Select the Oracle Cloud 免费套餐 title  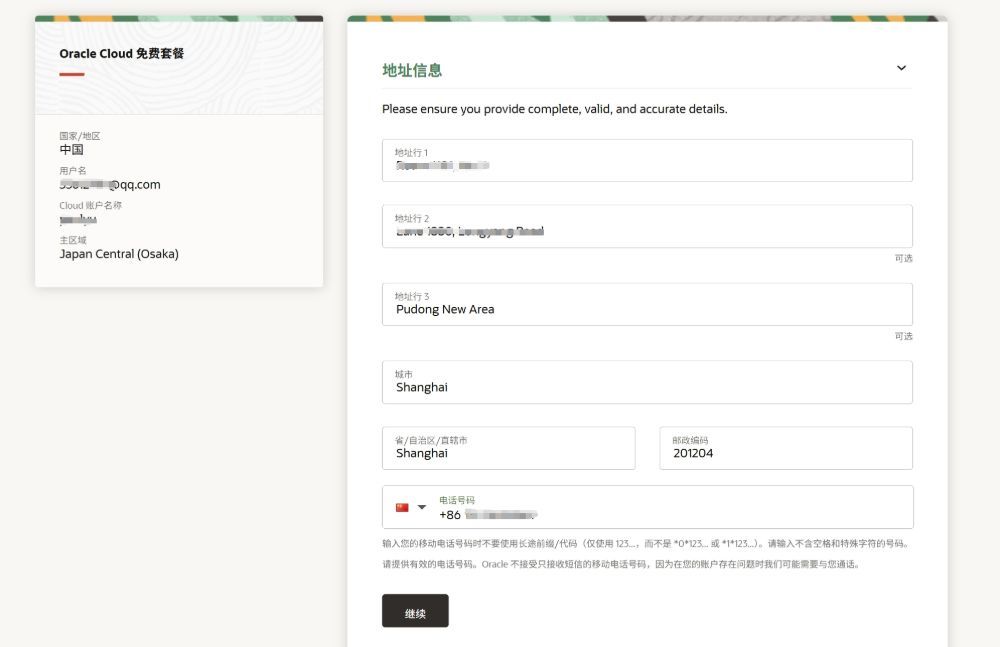[x=121, y=54]
